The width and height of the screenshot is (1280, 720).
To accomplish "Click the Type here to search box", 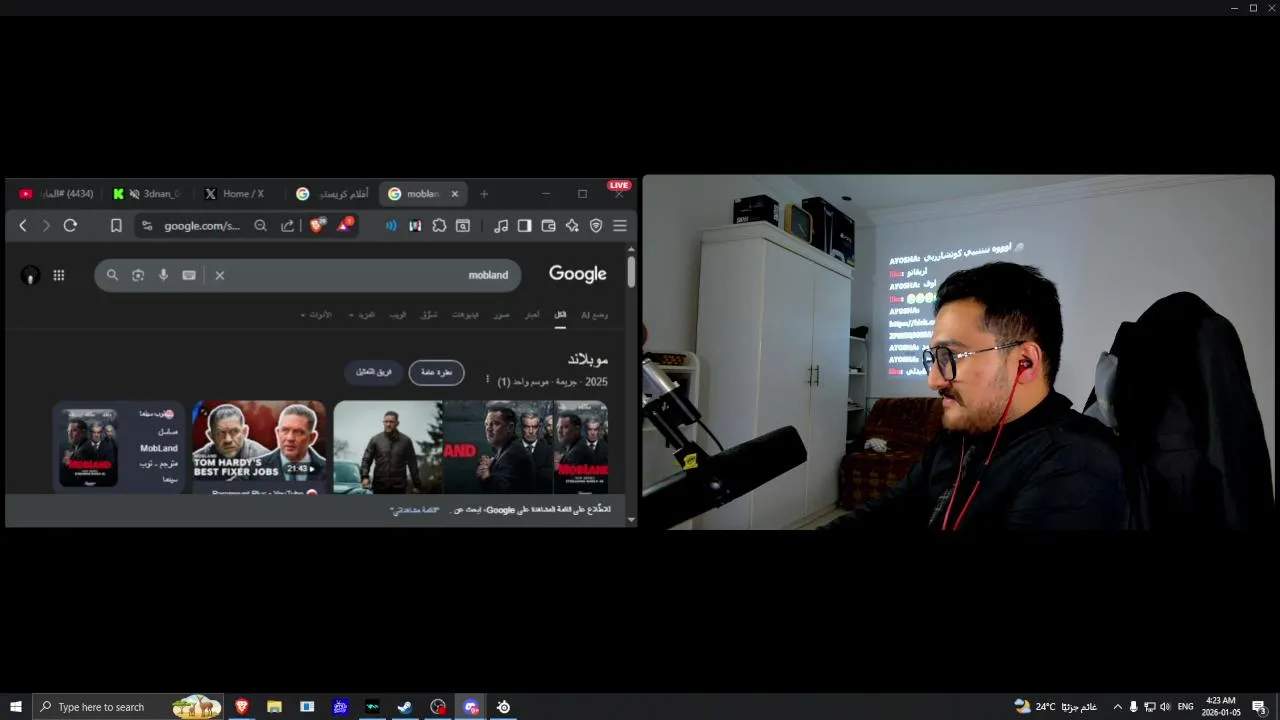I will (128, 707).
